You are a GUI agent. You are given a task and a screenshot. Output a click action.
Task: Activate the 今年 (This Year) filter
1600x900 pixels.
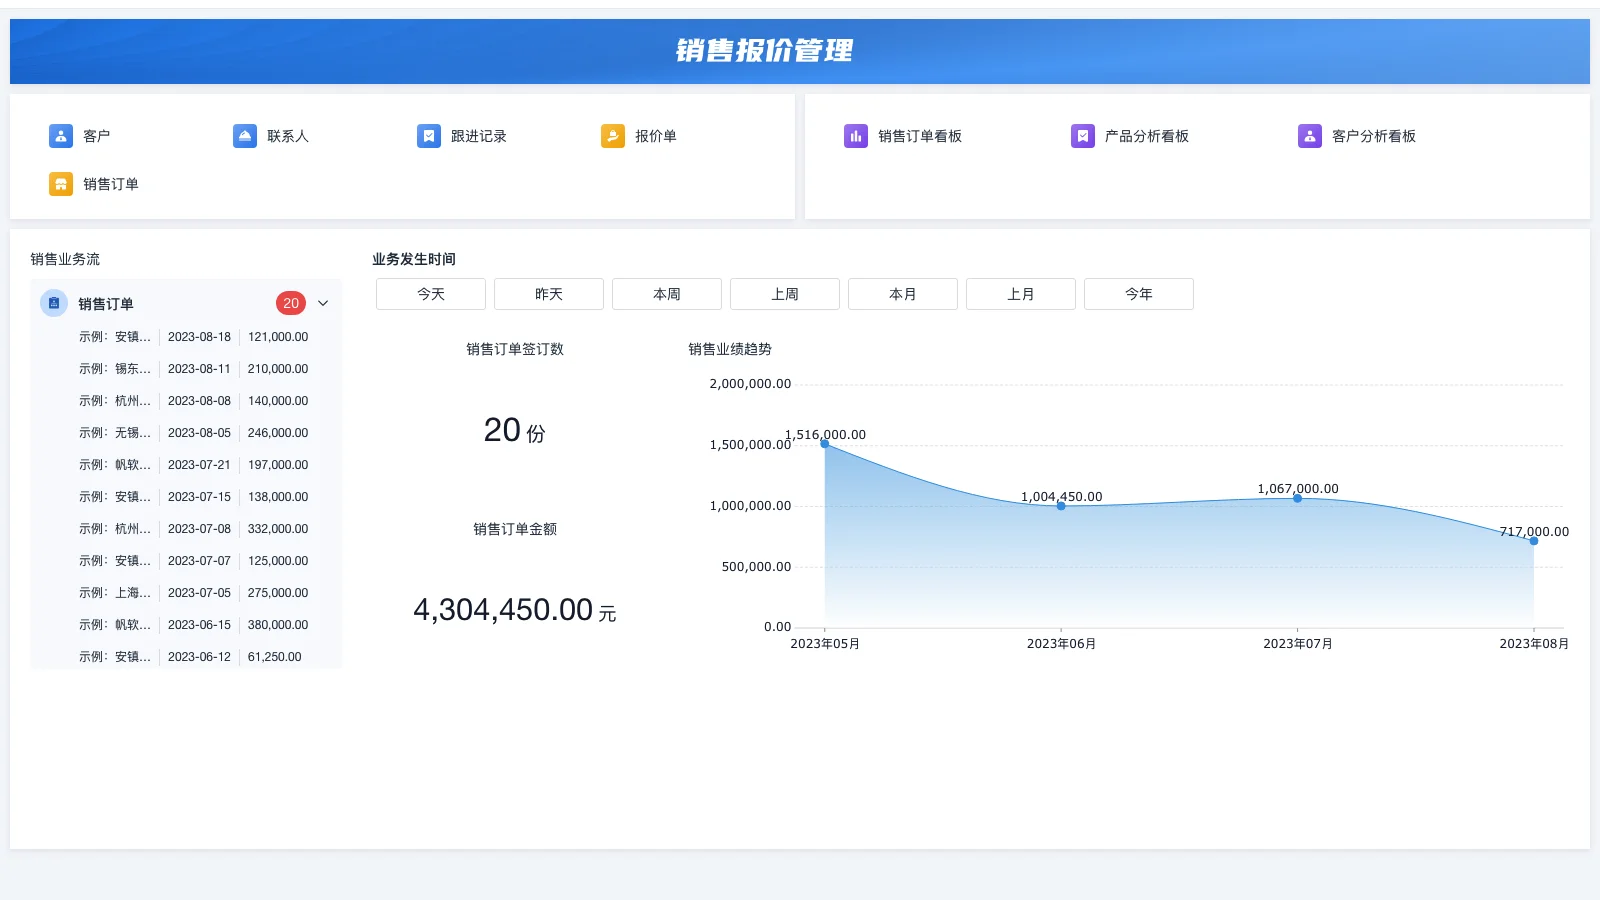pos(1139,293)
